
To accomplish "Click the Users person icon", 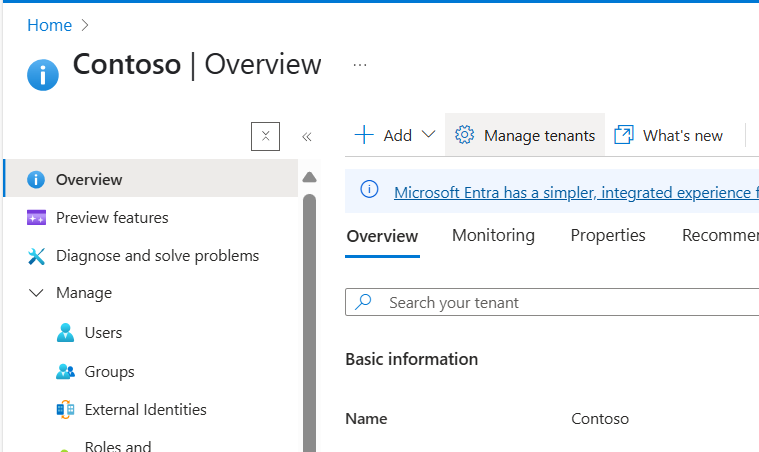I will point(65,333).
